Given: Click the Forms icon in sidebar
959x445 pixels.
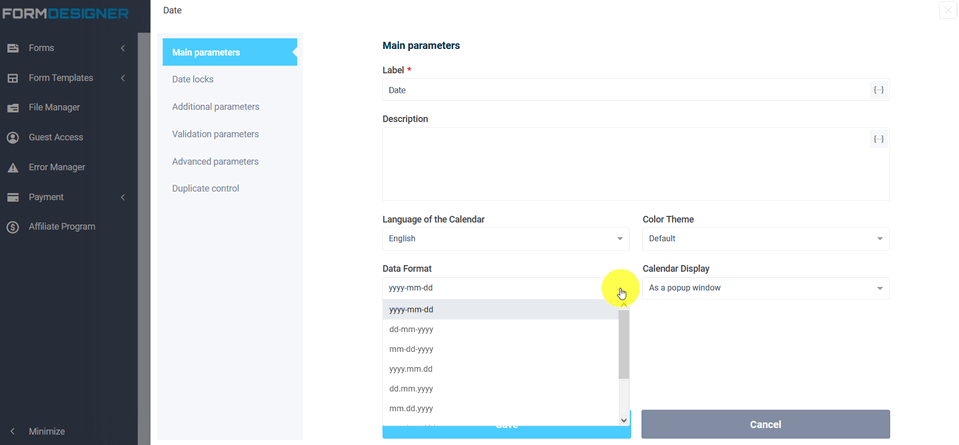Looking at the screenshot, I should pyautogui.click(x=13, y=48).
